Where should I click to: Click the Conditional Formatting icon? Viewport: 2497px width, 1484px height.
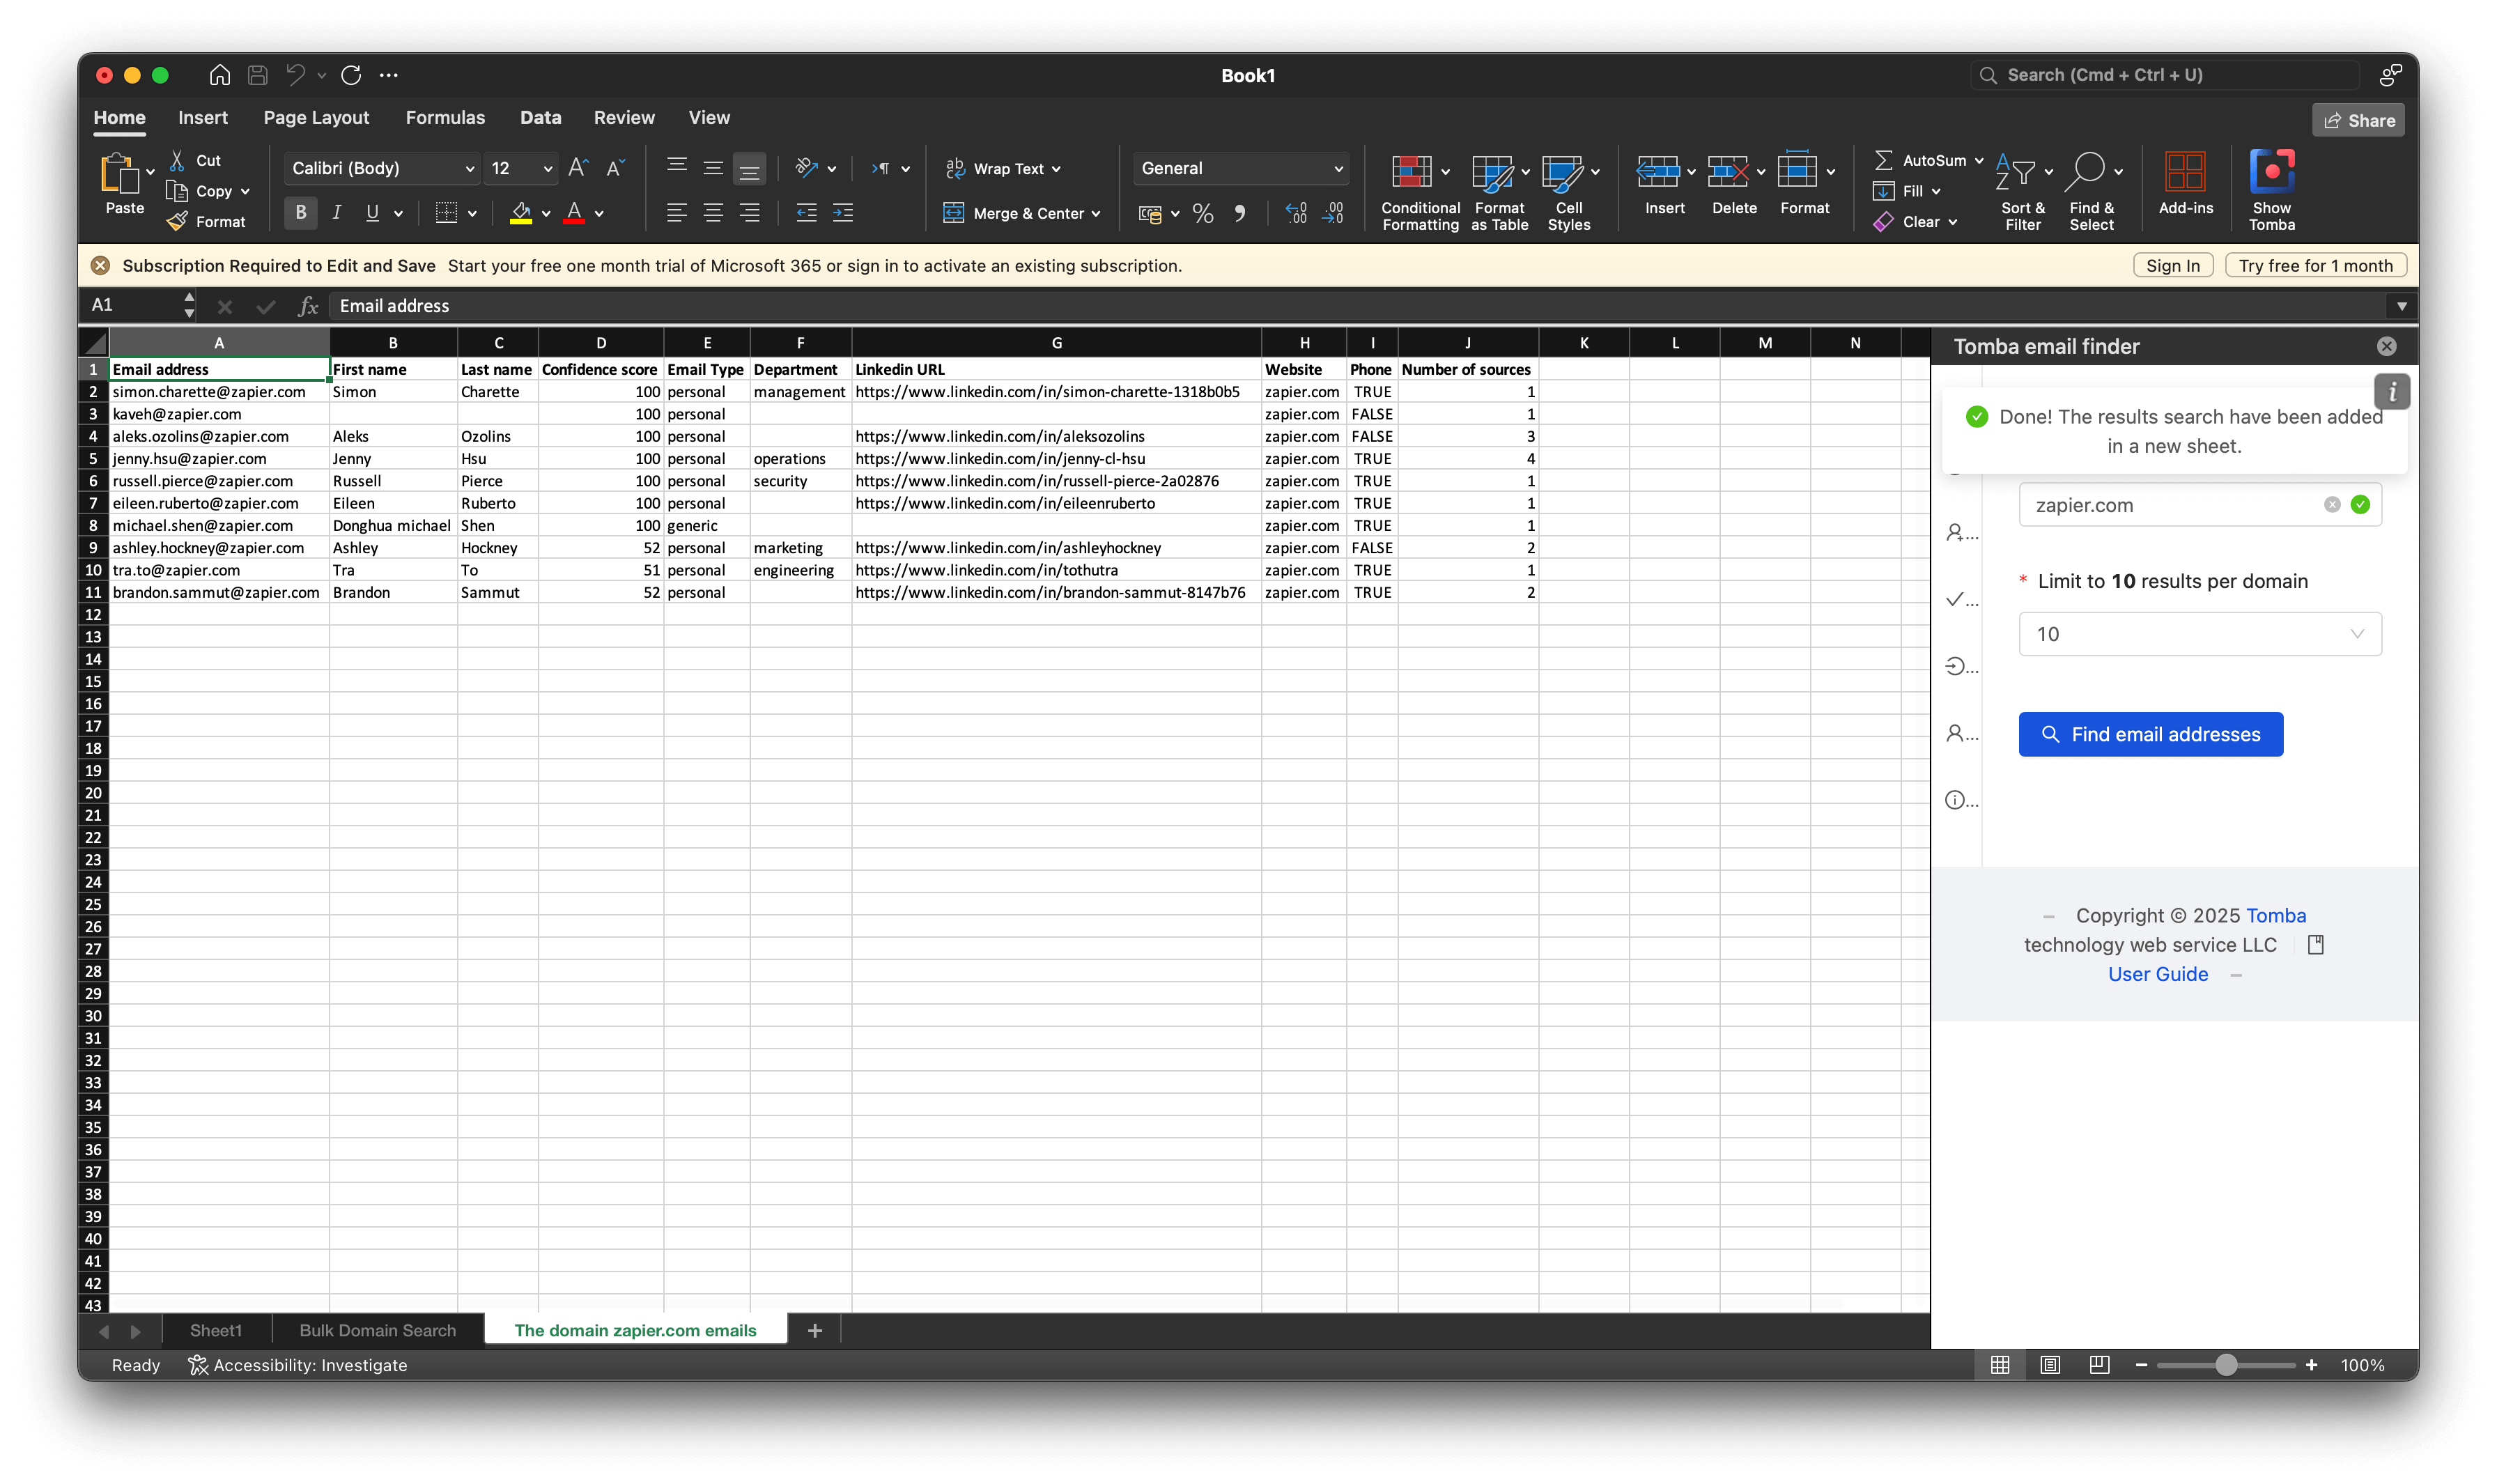1411,173
